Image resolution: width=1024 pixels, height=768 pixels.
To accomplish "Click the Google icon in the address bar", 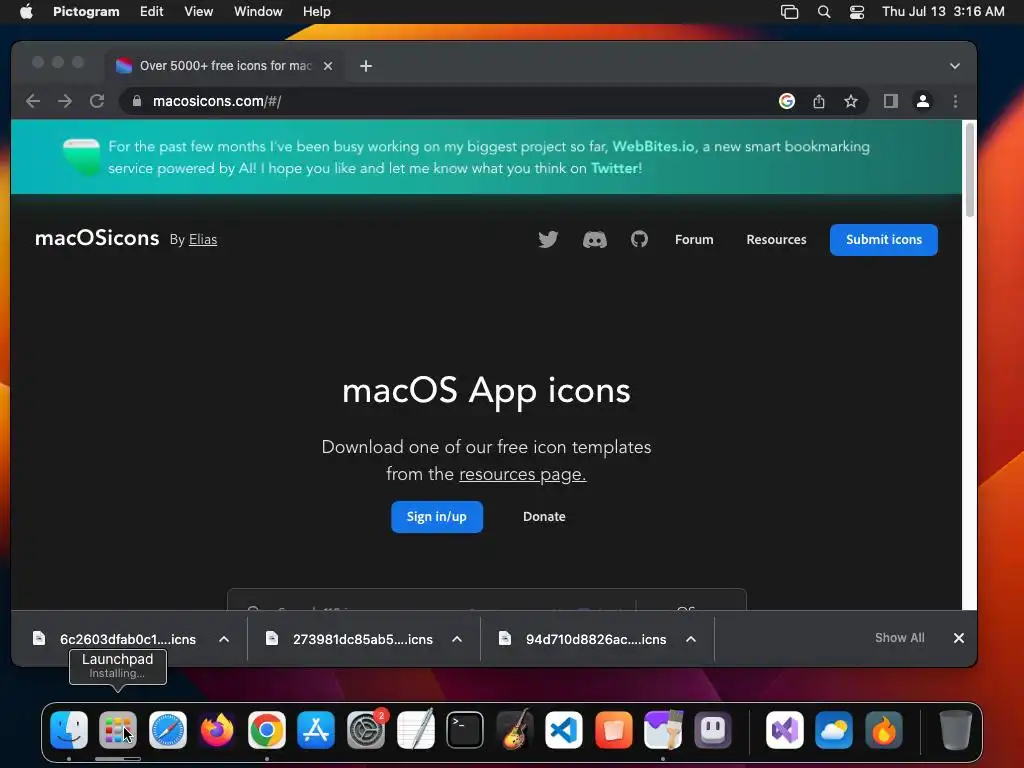I will [787, 101].
